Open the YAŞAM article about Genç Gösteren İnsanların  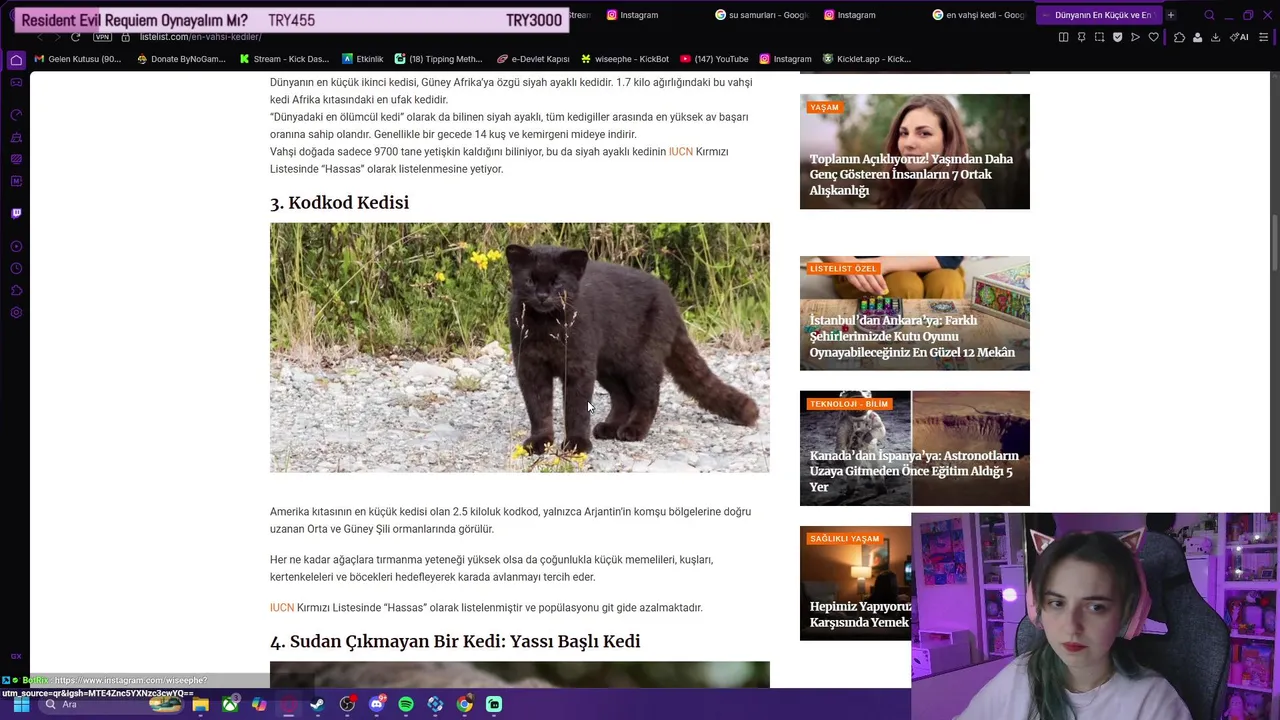point(915,152)
